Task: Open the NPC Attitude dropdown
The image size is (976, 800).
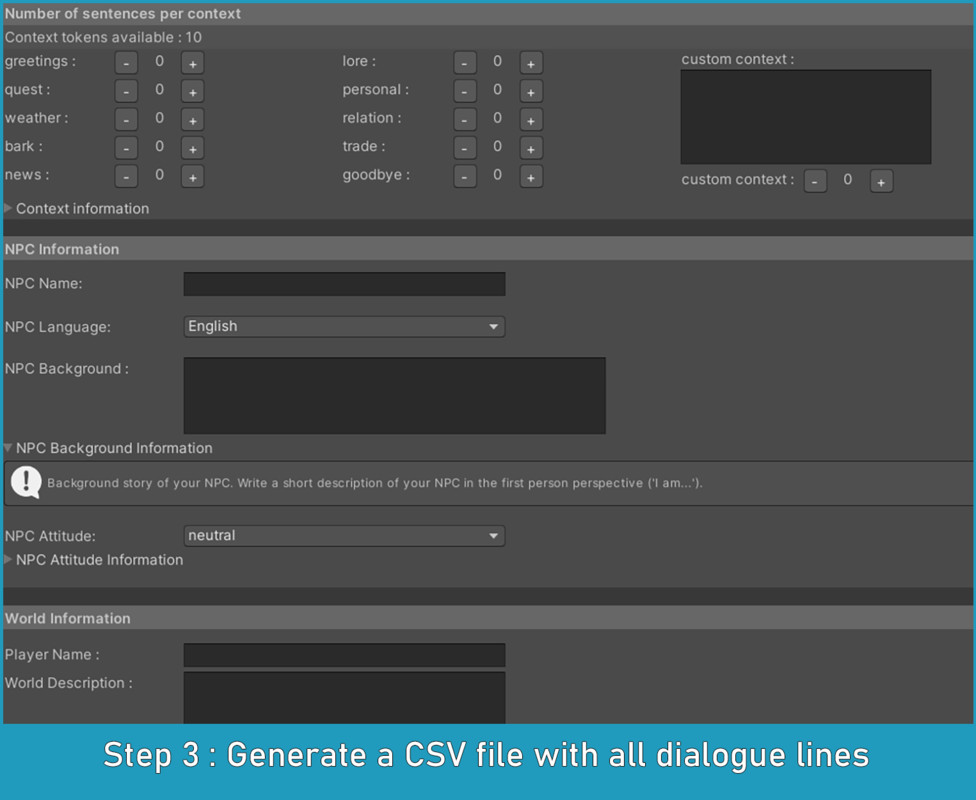Action: (343, 535)
